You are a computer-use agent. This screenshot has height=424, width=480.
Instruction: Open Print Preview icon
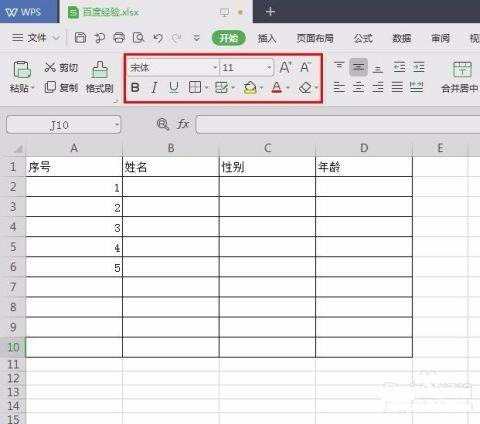point(138,38)
